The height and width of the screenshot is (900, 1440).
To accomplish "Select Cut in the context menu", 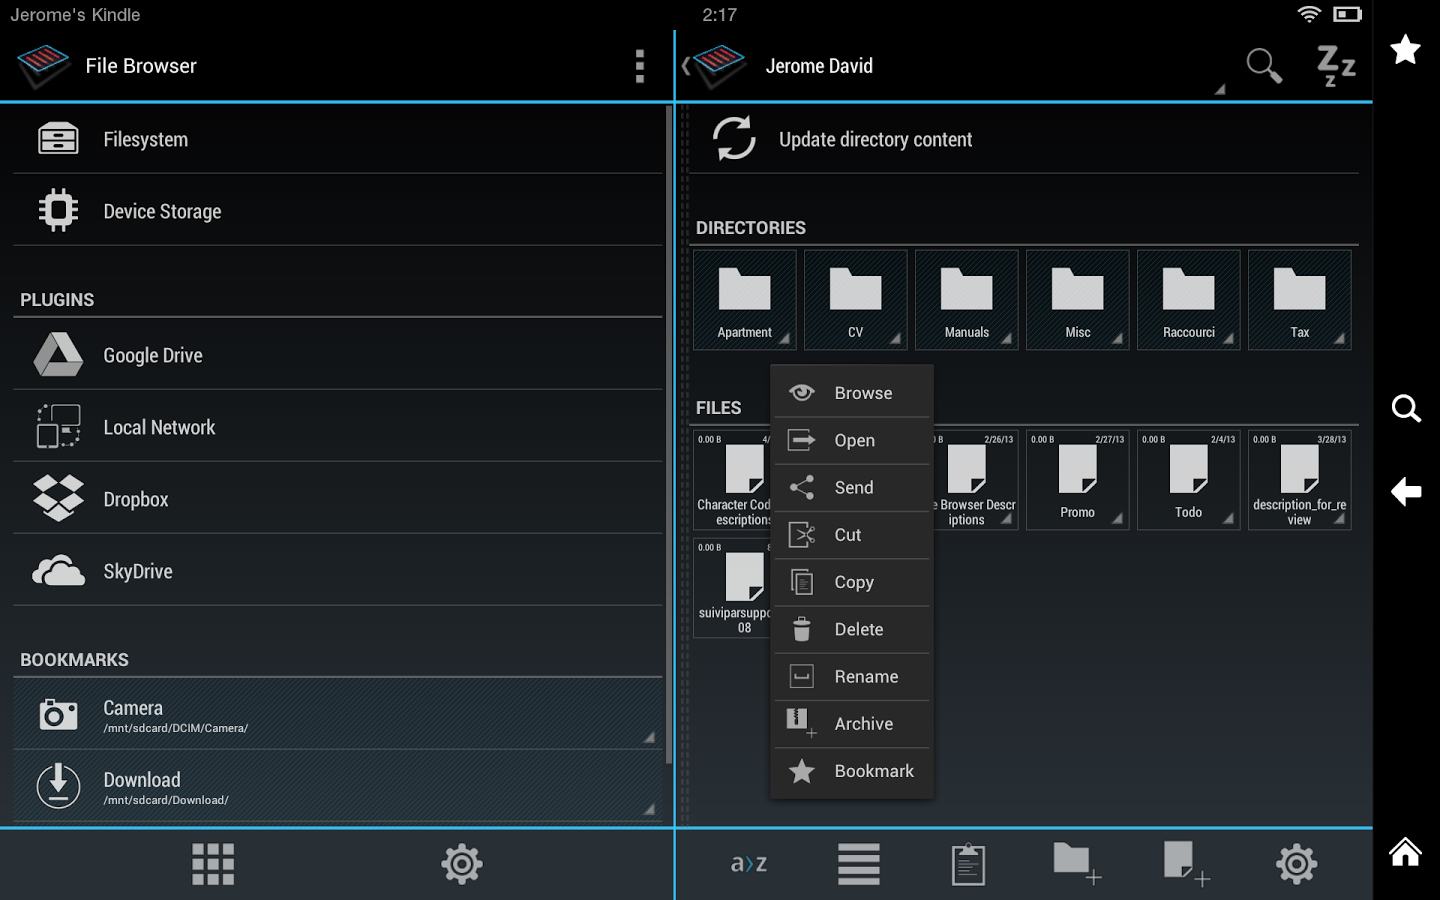I will (x=852, y=534).
